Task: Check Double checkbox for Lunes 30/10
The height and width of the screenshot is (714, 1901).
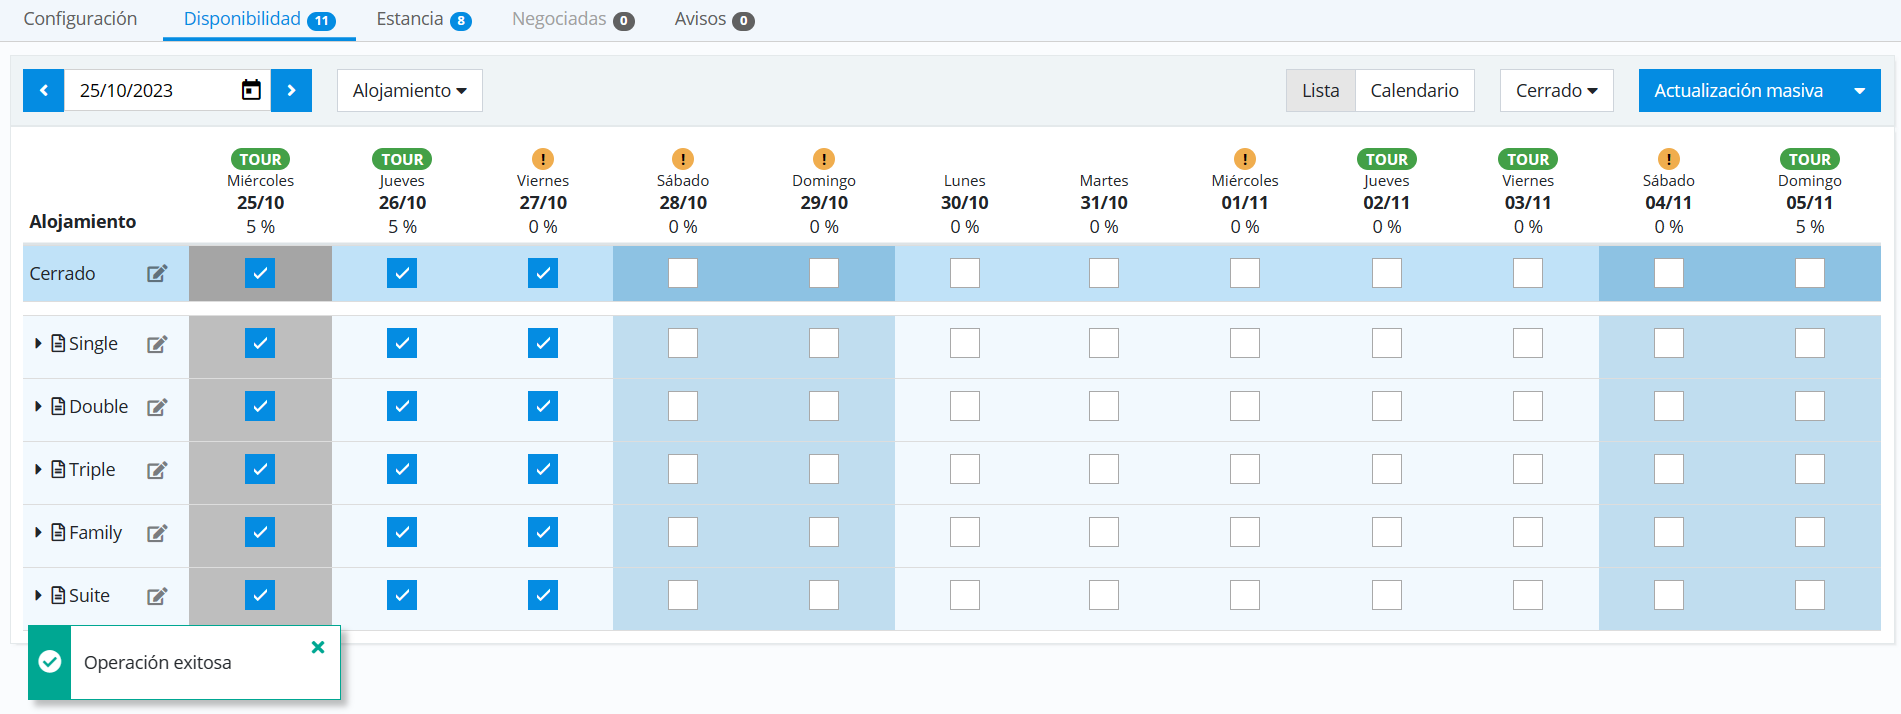Action: click(964, 406)
